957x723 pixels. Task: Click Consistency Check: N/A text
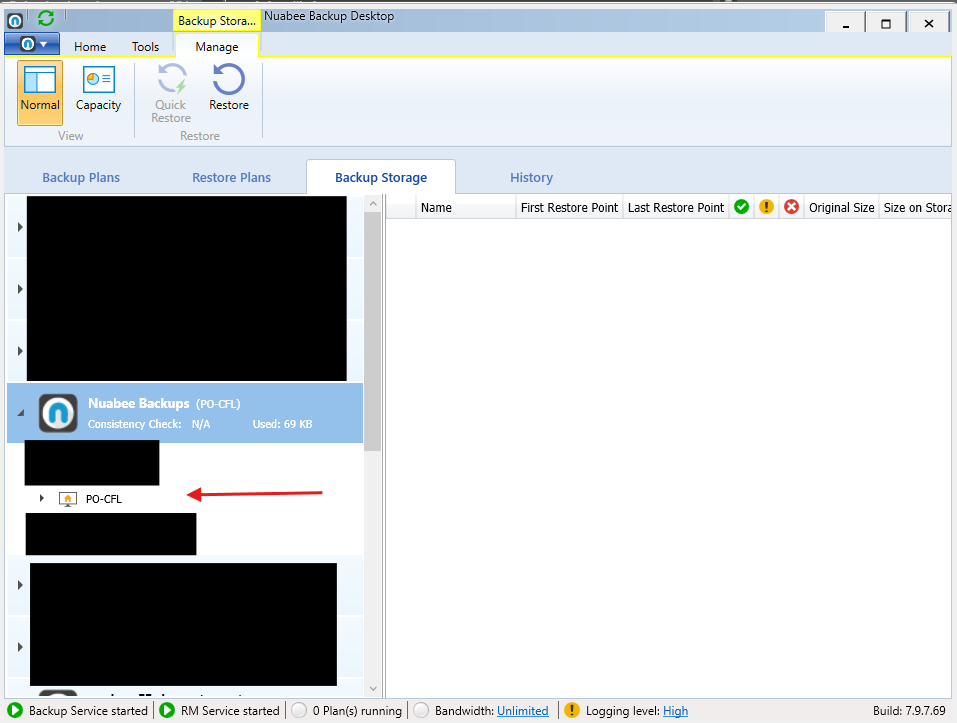click(x=149, y=424)
